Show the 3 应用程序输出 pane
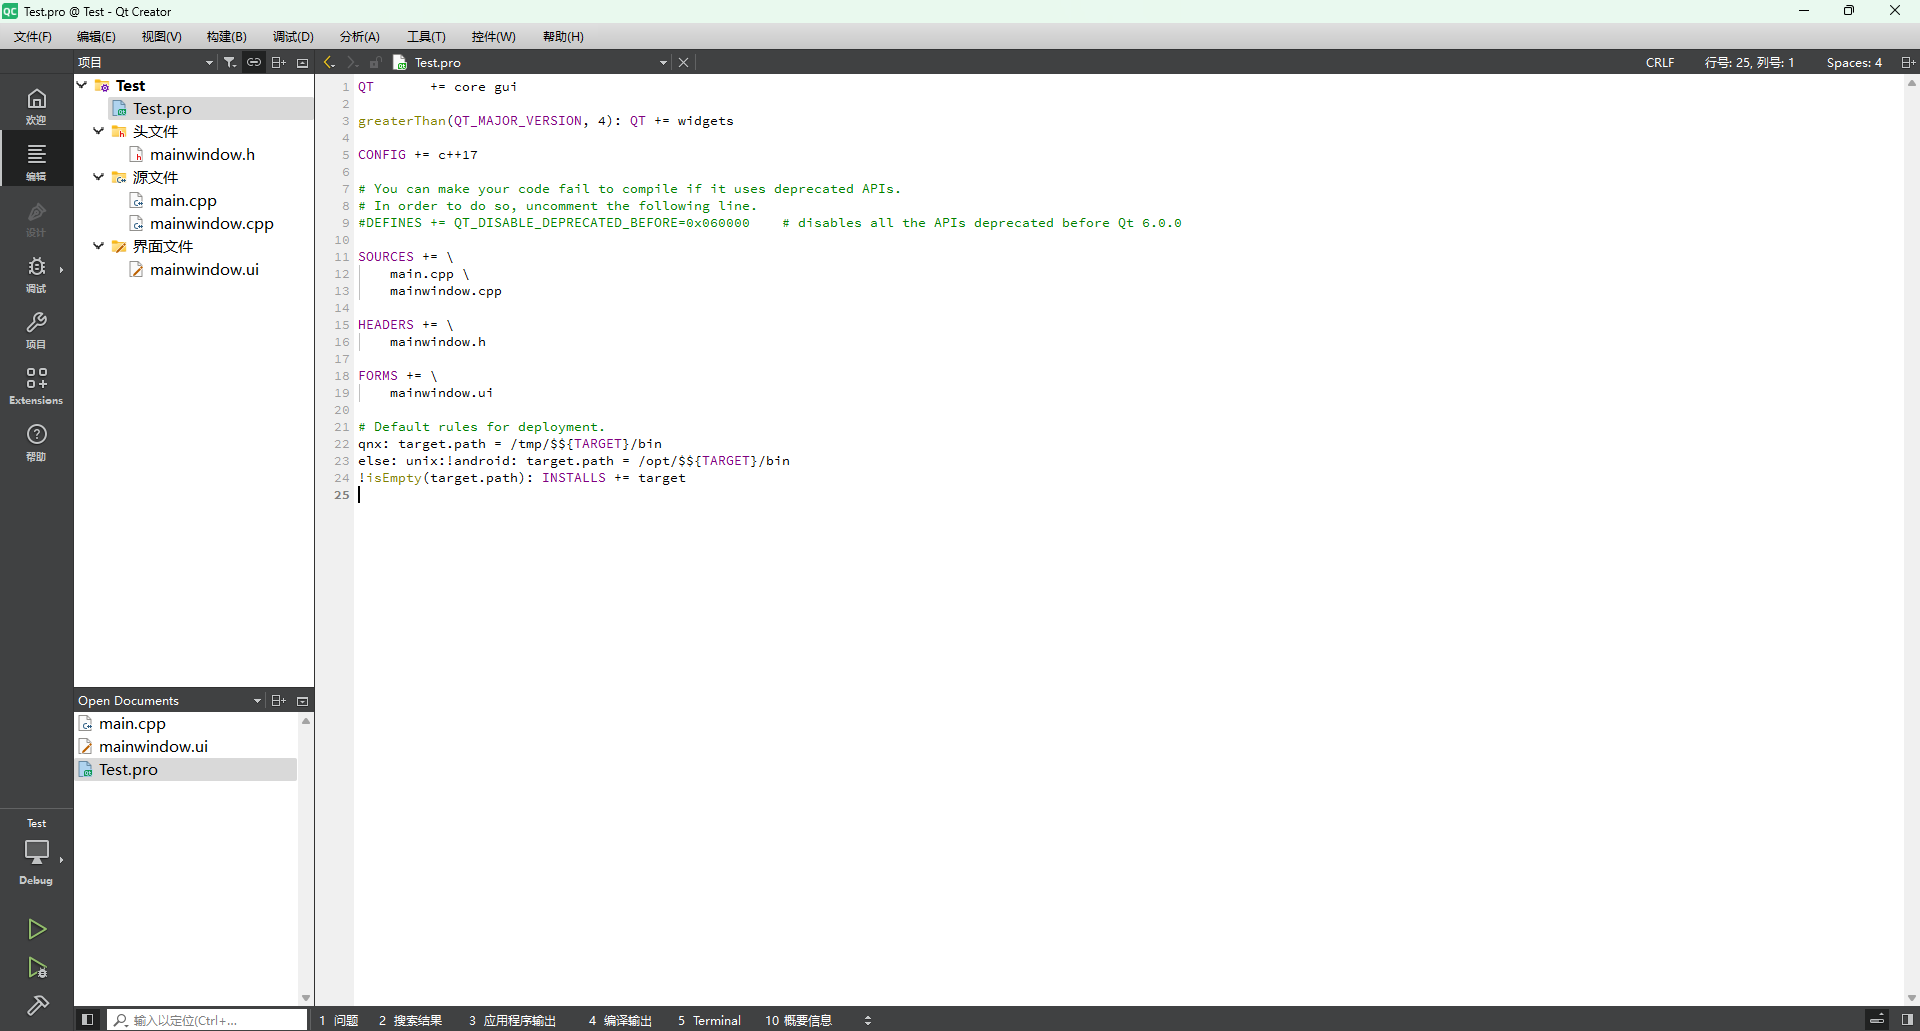Viewport: 1920px width, 1031px height. tap(512, 1020)
